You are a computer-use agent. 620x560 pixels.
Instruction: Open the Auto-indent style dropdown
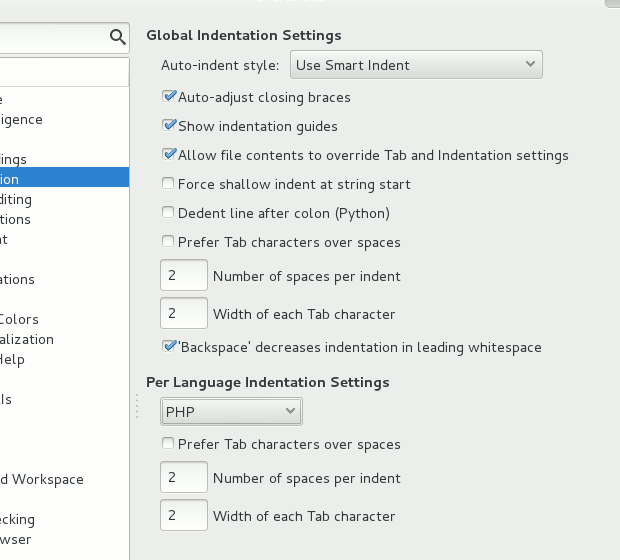416,65
